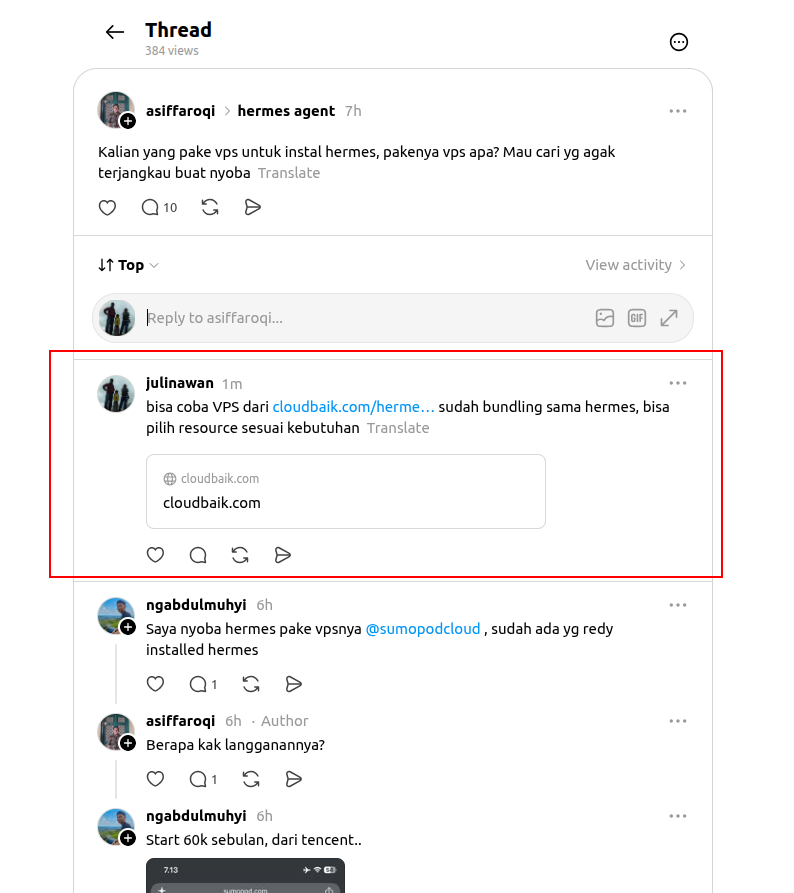
Task: Go back using the arrow icon
Action: (x=115, y=32)
